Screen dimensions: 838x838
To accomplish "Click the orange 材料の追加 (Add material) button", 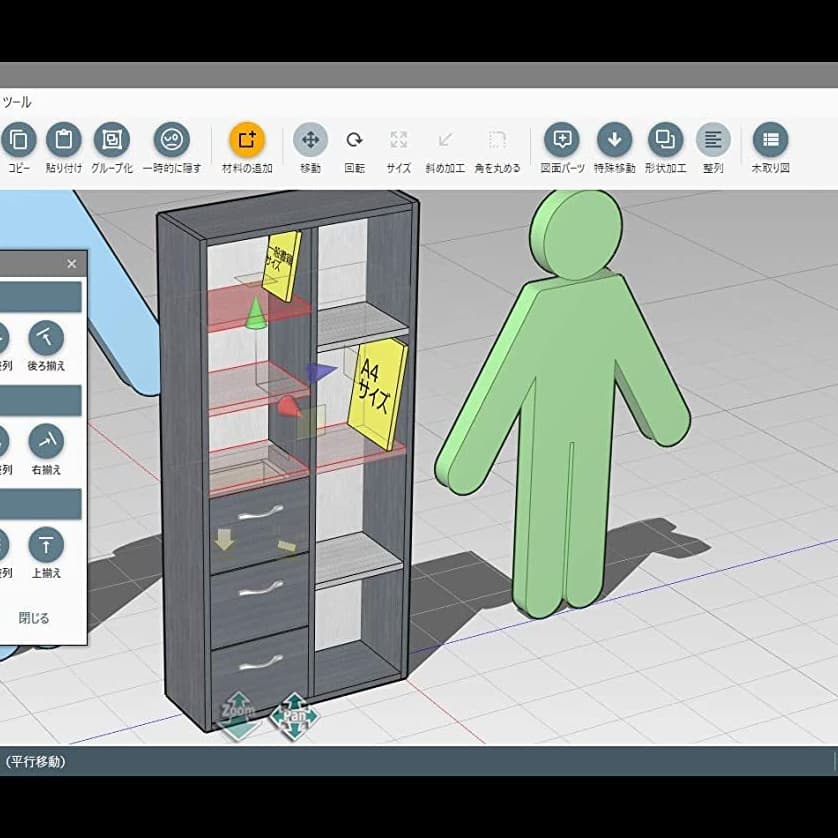I will pos(247,140).
